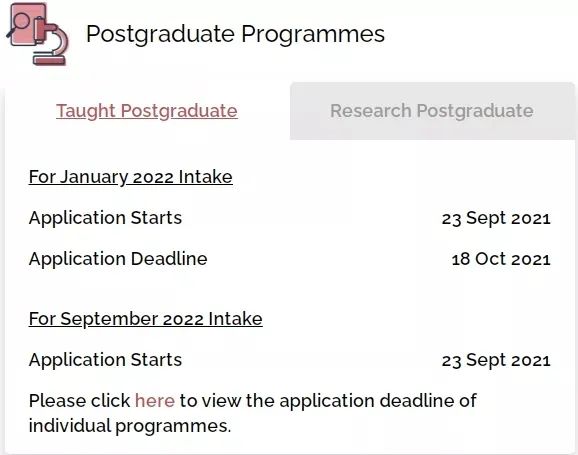
Task: Switch to the Research Postgraduate tab
Action: point(432,111)
